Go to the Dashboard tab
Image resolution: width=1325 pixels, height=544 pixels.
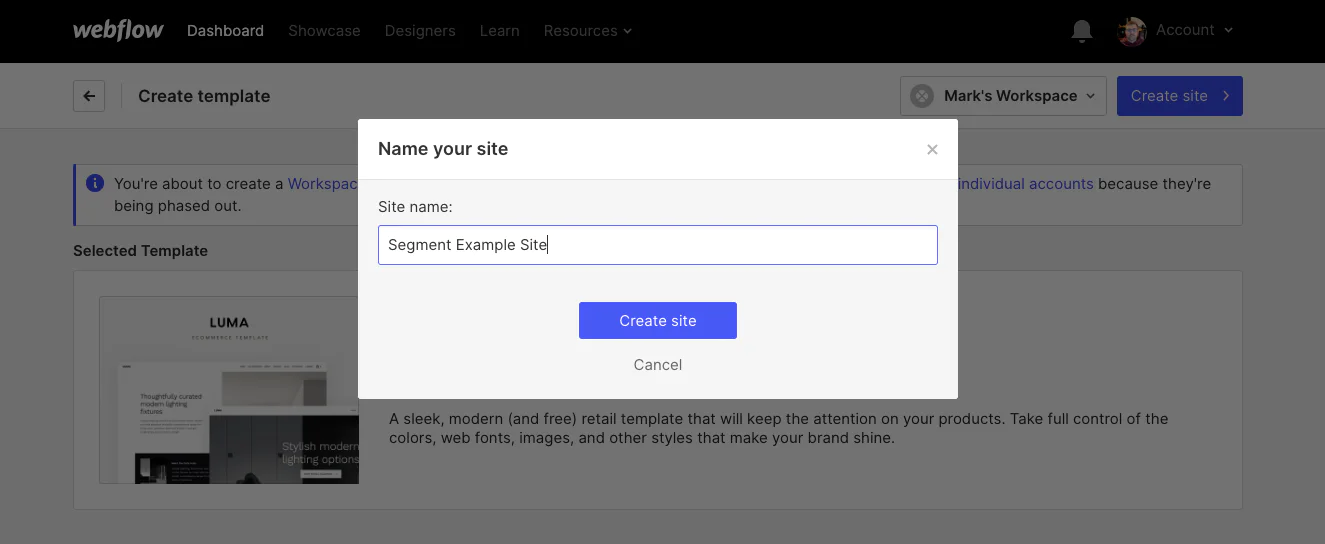(225, 31)
